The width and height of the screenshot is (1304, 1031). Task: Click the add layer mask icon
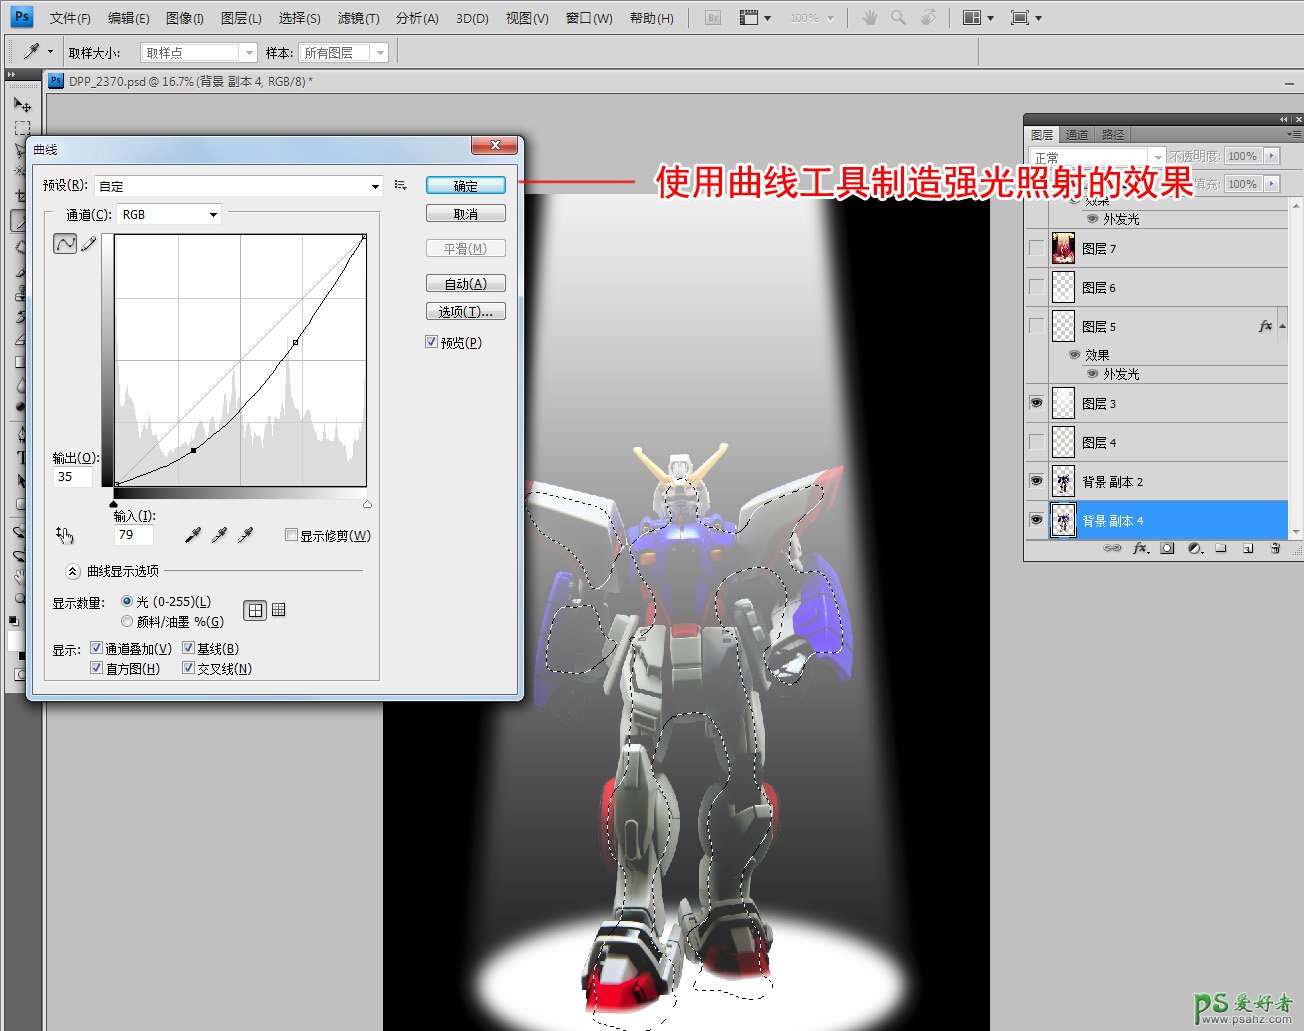tap(1166, 548)
